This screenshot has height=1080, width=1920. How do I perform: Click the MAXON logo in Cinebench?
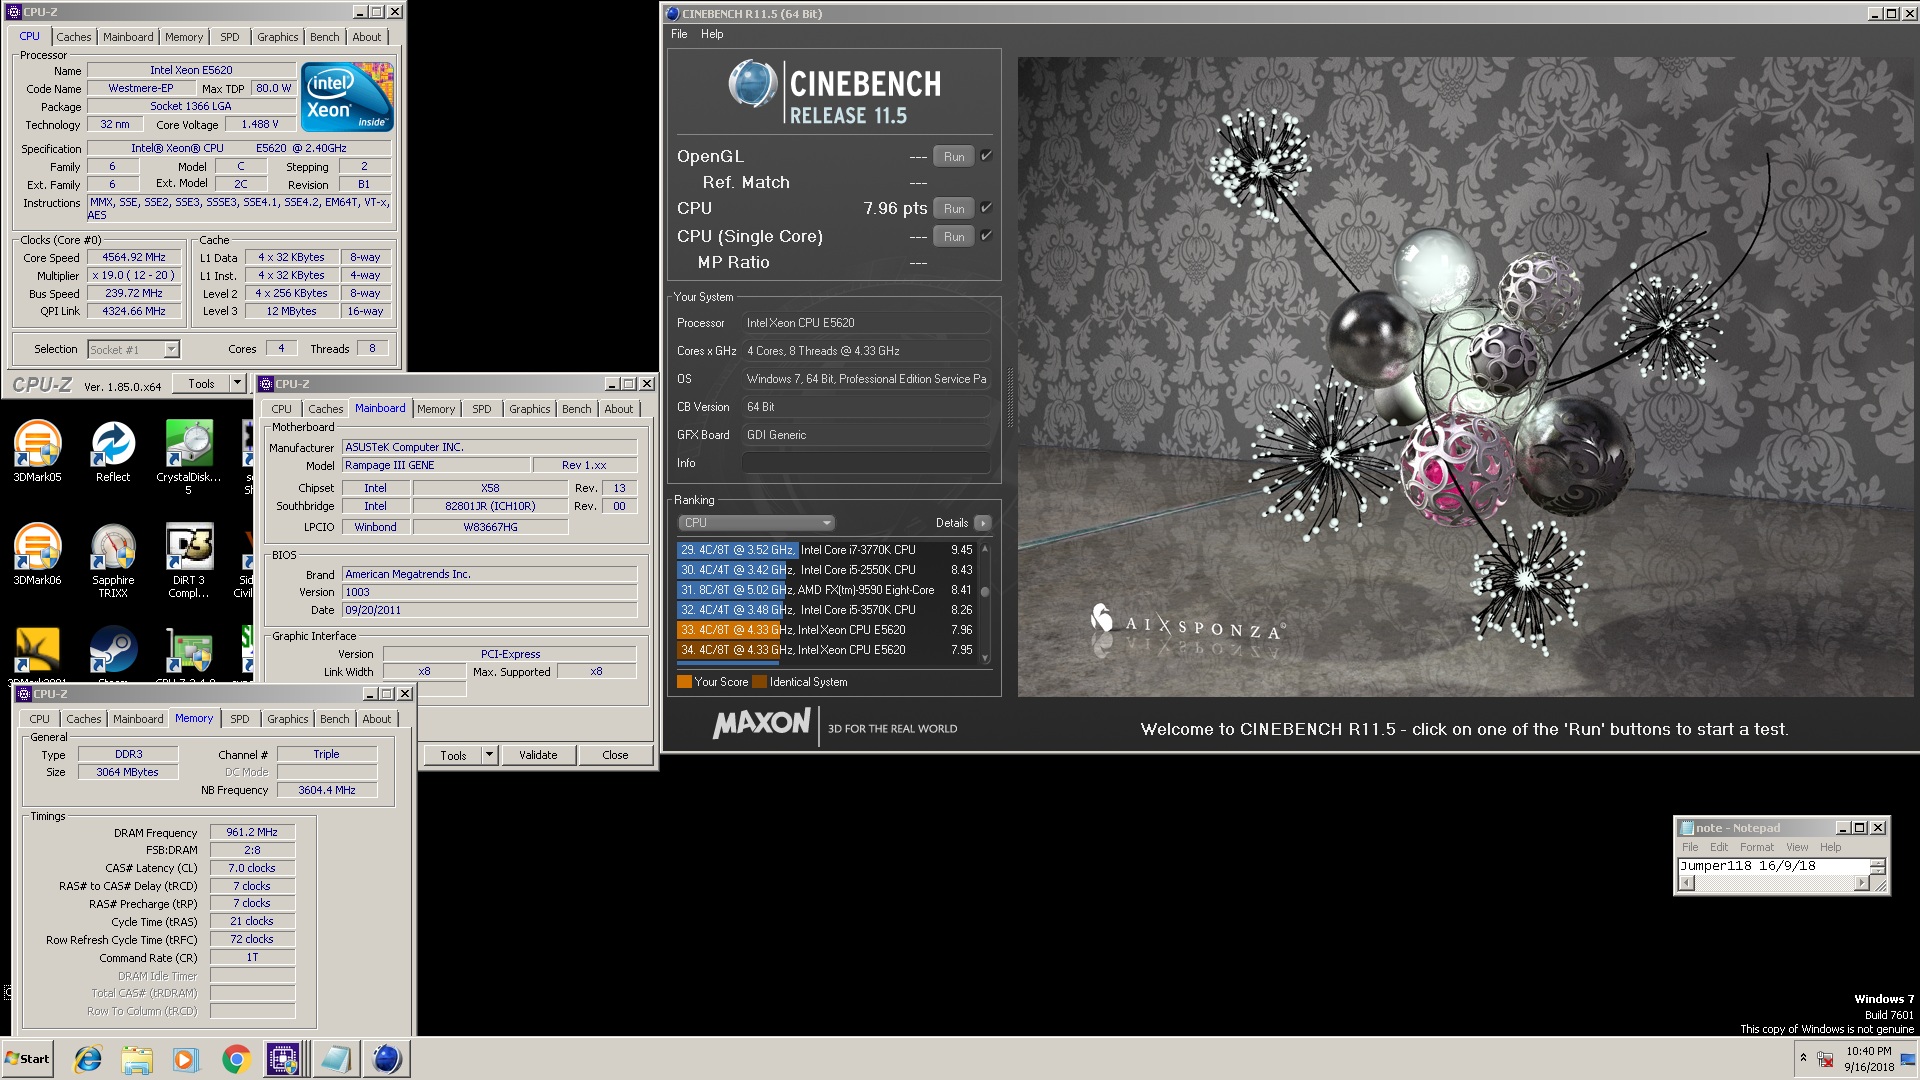tap(762, 724)
